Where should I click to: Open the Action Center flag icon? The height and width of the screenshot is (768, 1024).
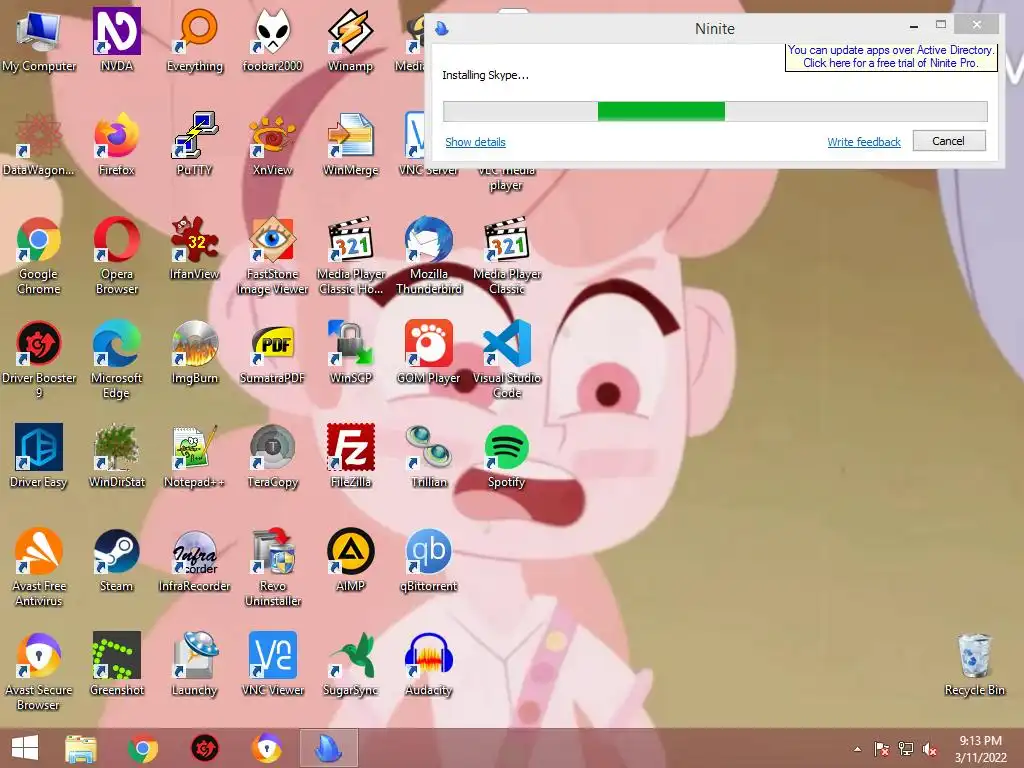[x=881, y=749]
